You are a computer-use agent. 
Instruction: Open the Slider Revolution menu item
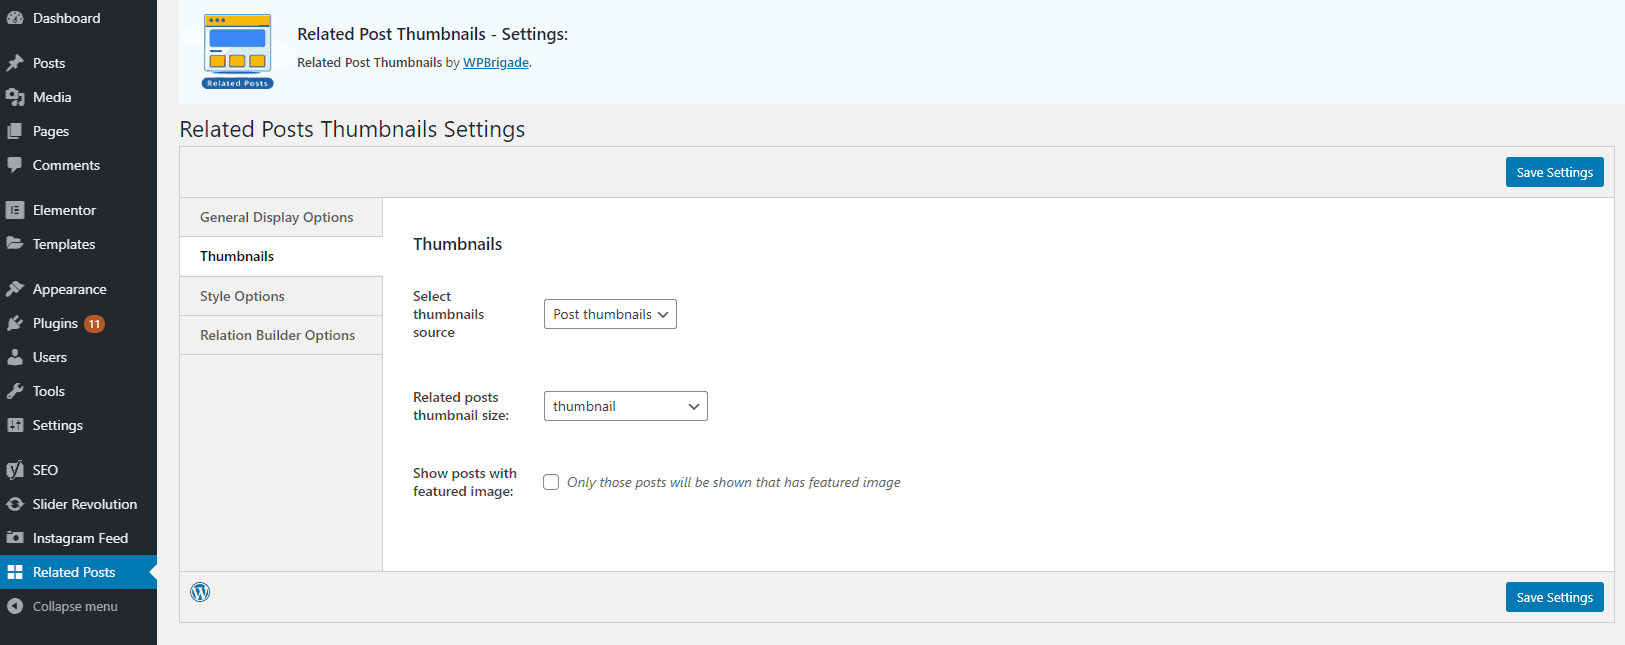pos(78,504)
